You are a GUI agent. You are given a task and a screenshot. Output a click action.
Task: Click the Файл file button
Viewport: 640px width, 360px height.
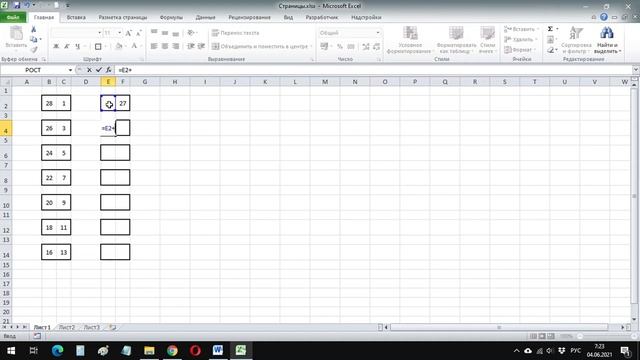(x=13, y=18)
